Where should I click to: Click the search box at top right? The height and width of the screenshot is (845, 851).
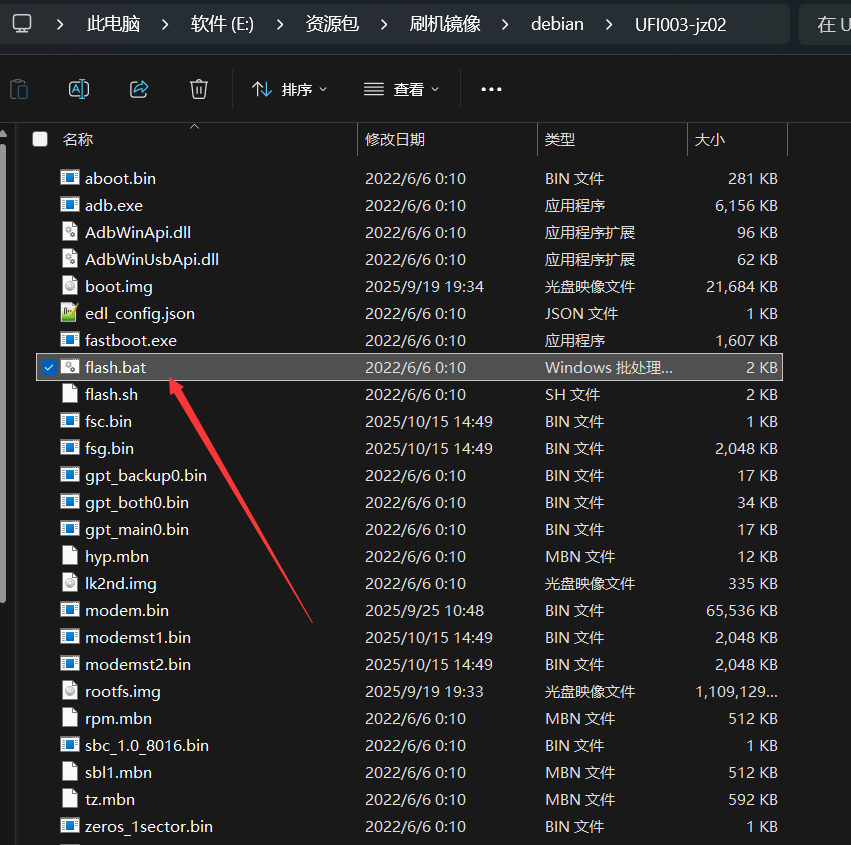[x=825, y=24]
